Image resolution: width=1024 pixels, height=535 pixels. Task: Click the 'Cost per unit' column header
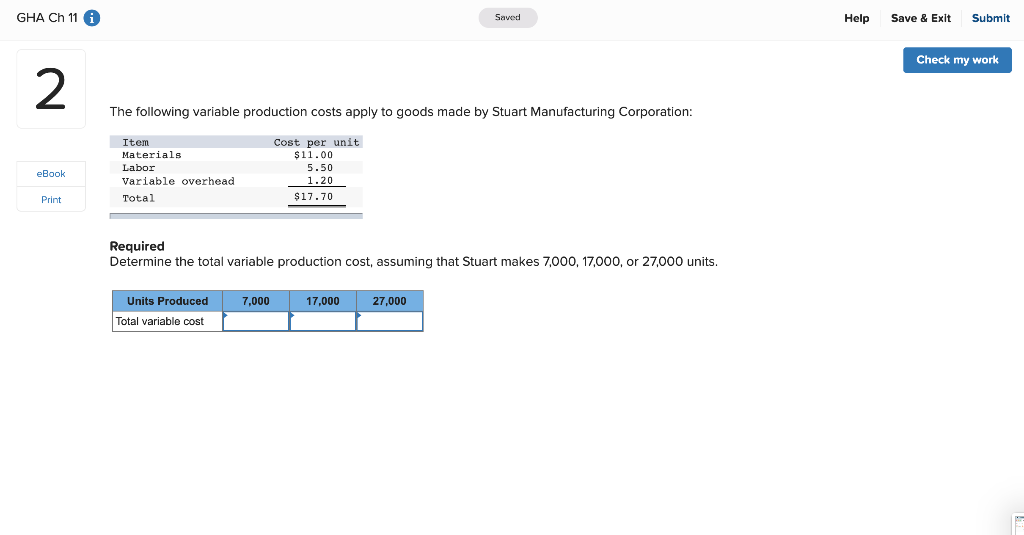coord(317,142)
